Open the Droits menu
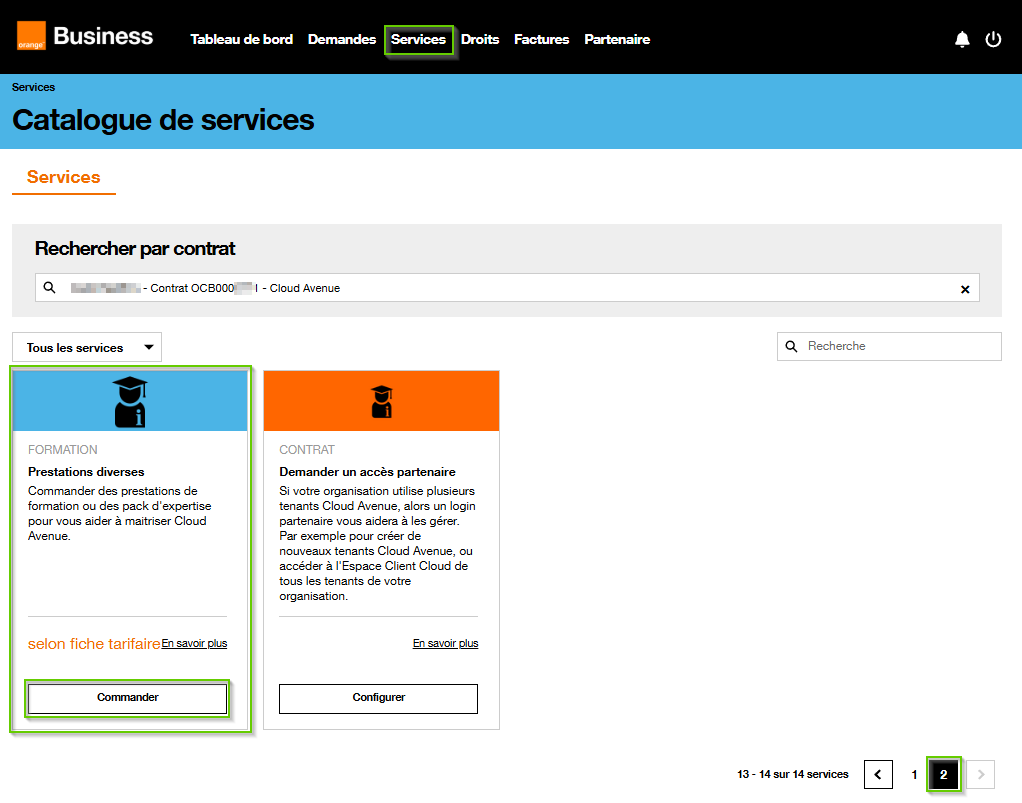 (480, 40)
